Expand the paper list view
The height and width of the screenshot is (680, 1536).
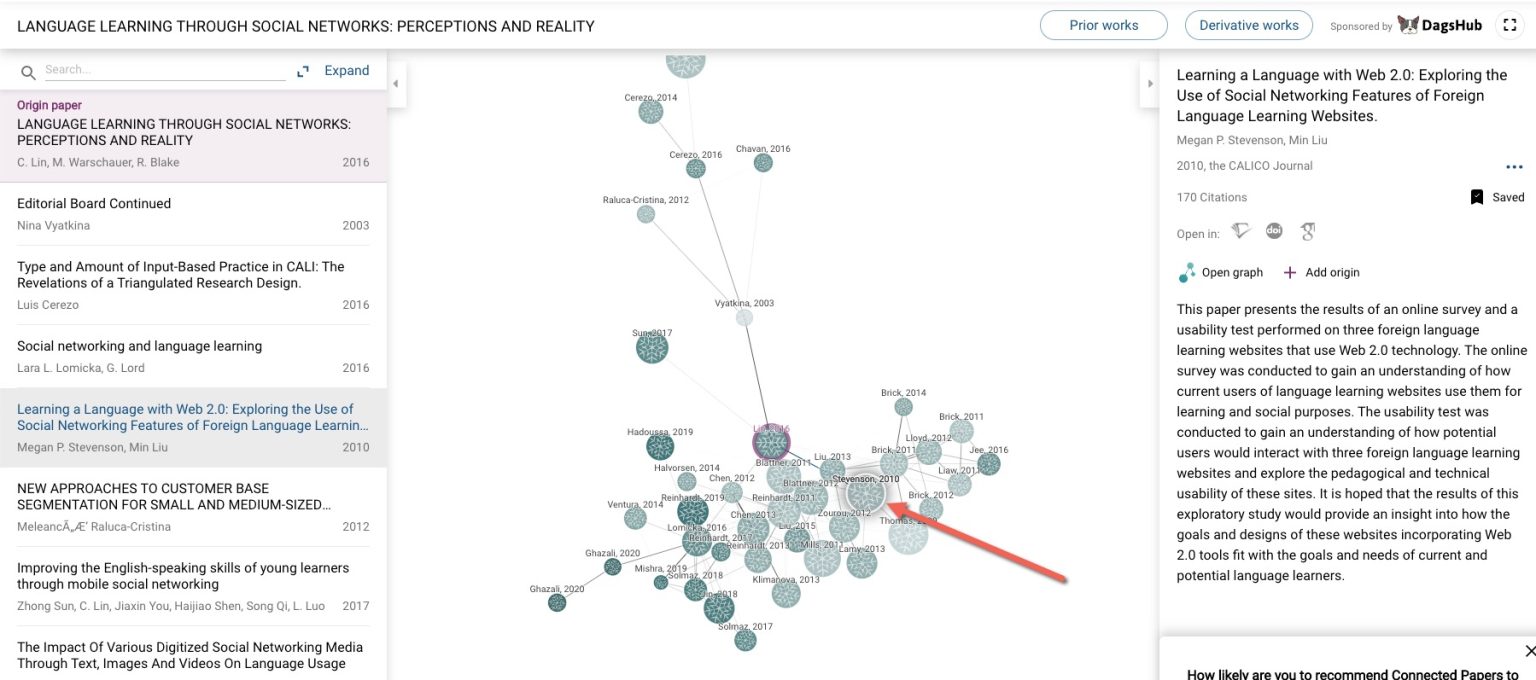[x=334, y=71]
